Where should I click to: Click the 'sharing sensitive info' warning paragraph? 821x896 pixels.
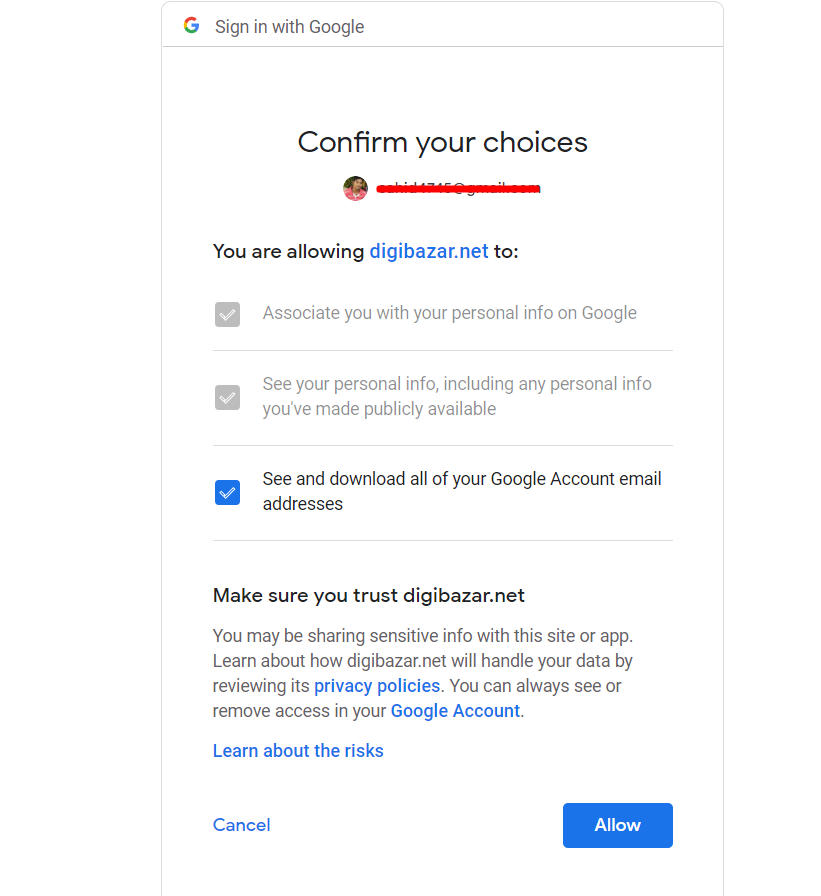tap(423, 673)
